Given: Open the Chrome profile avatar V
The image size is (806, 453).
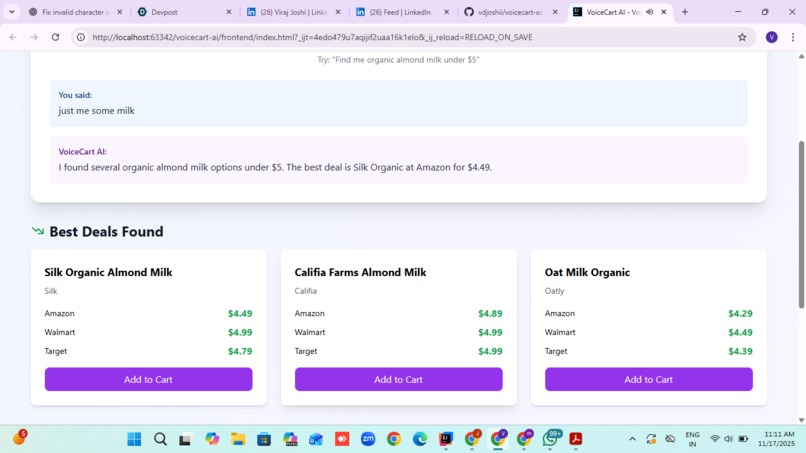Looking at the screenshot, I should click(x=772, y=37).
